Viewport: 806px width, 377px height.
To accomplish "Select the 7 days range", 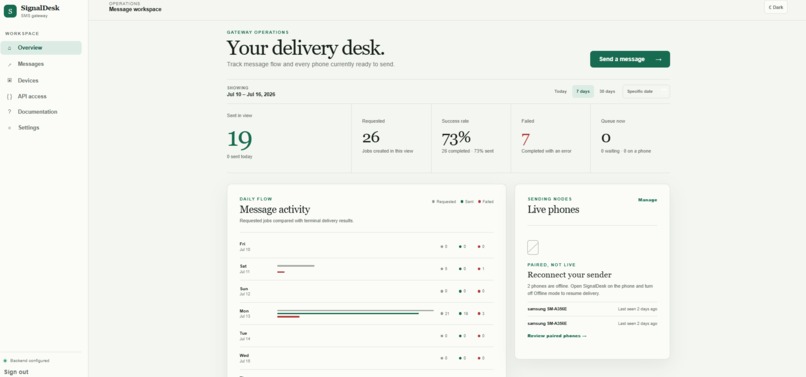I will 583,92.
